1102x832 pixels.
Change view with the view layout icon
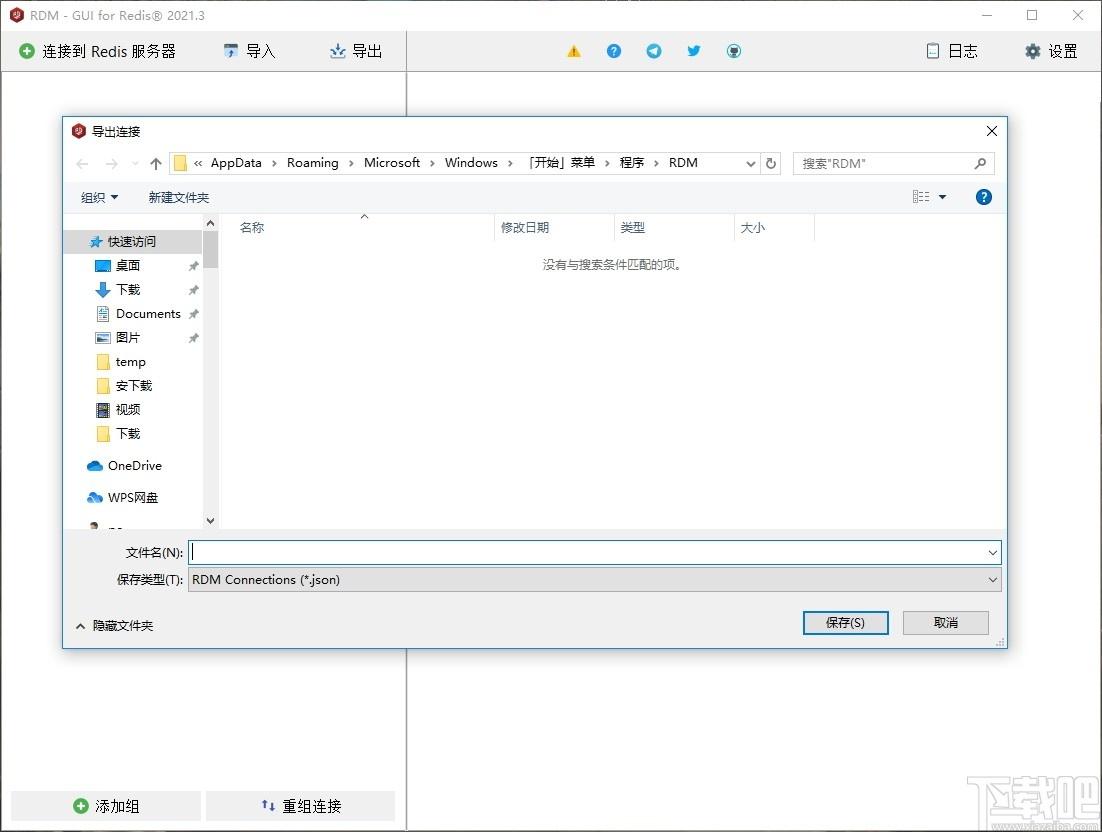[921, 197]
